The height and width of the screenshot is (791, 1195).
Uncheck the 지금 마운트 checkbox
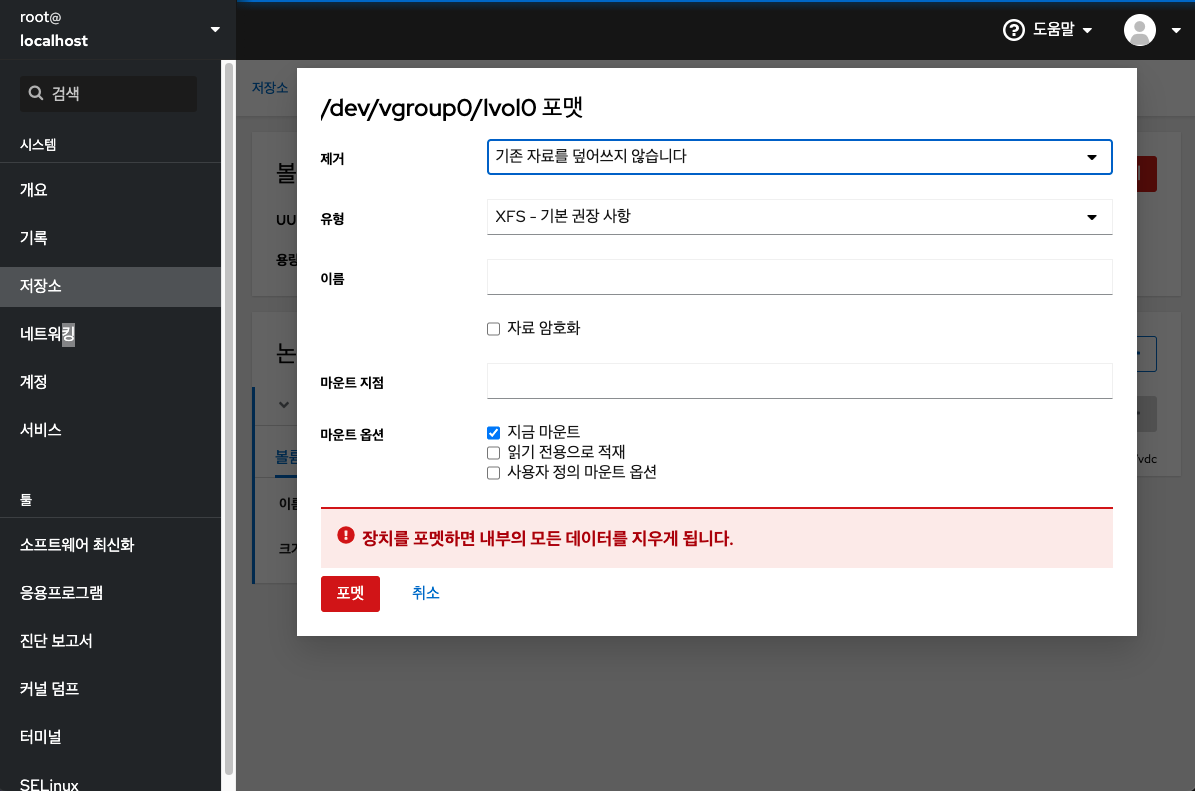[494, 433]
